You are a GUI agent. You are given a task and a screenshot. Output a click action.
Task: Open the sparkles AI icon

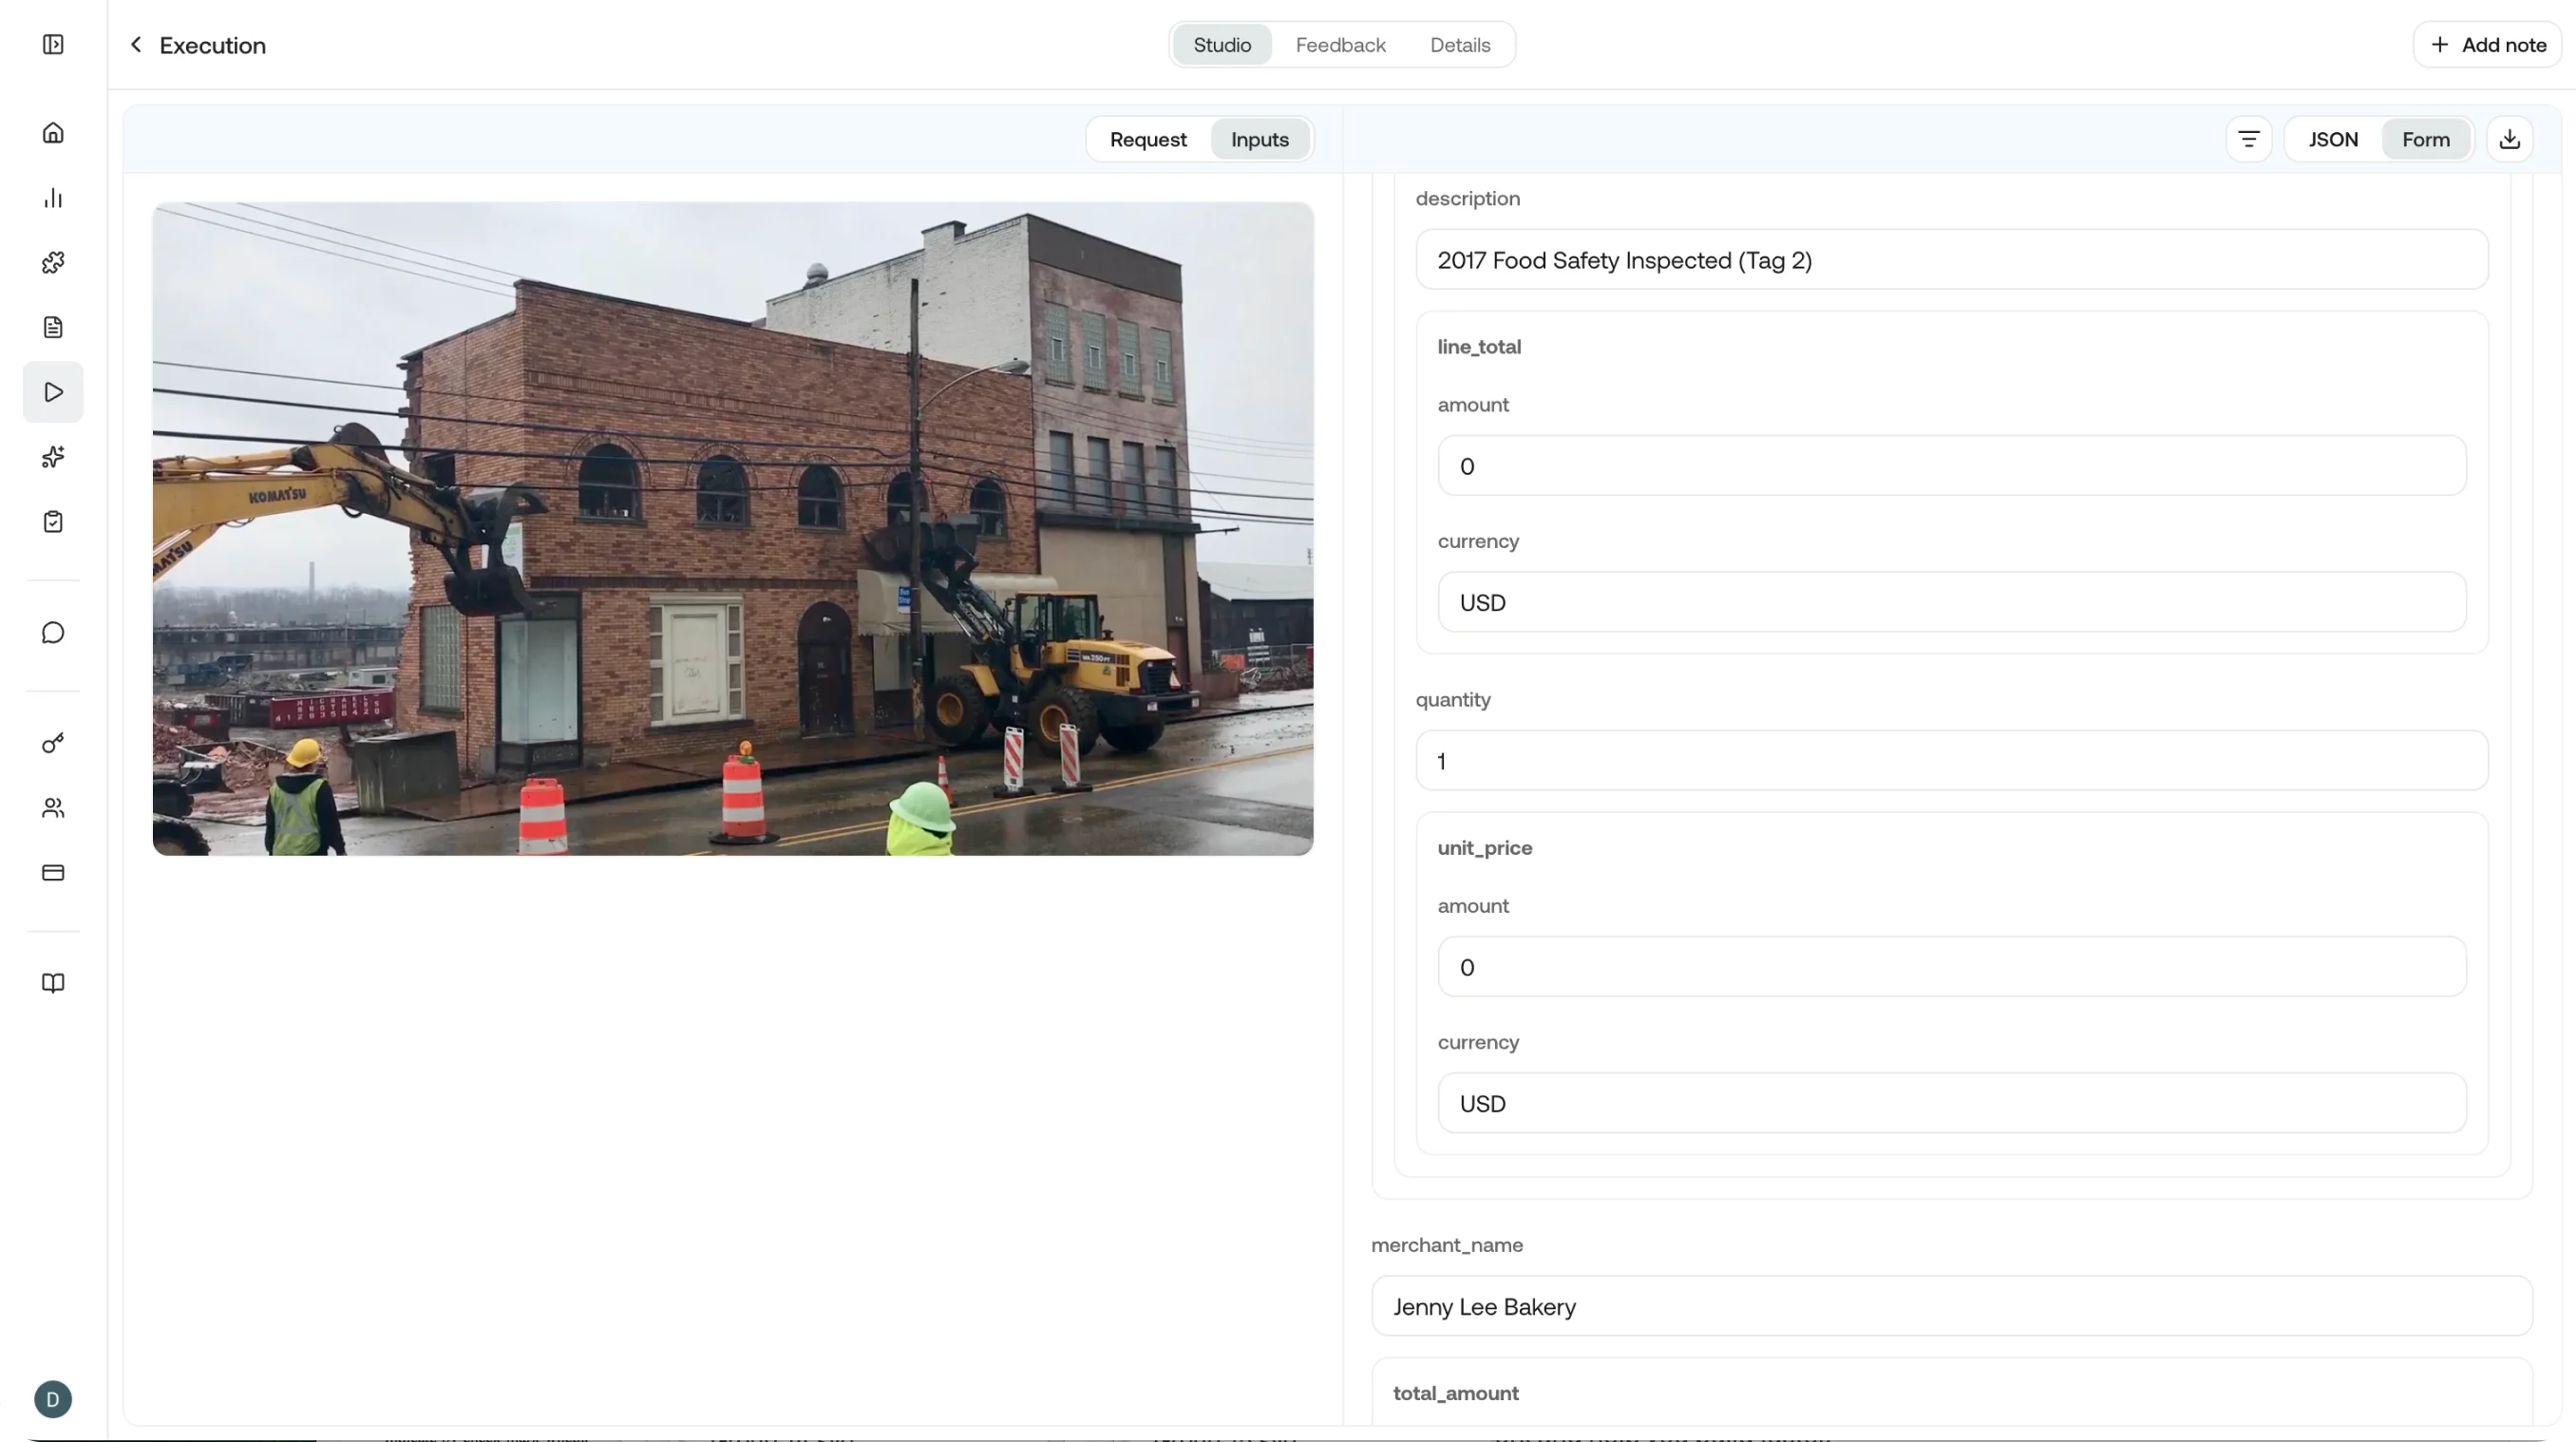pos(53,457)
